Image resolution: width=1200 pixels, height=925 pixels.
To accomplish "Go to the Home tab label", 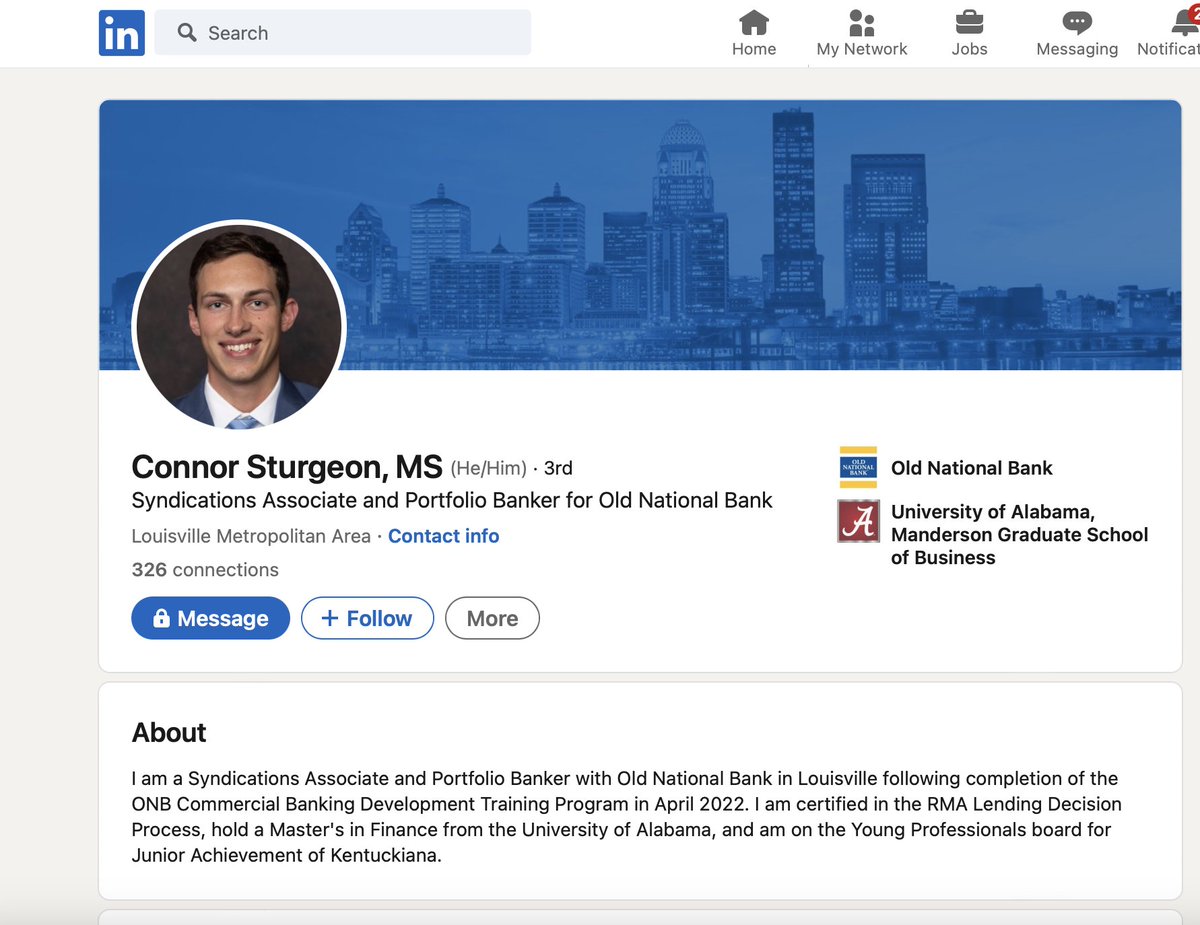I will click(x=754, y=49).
